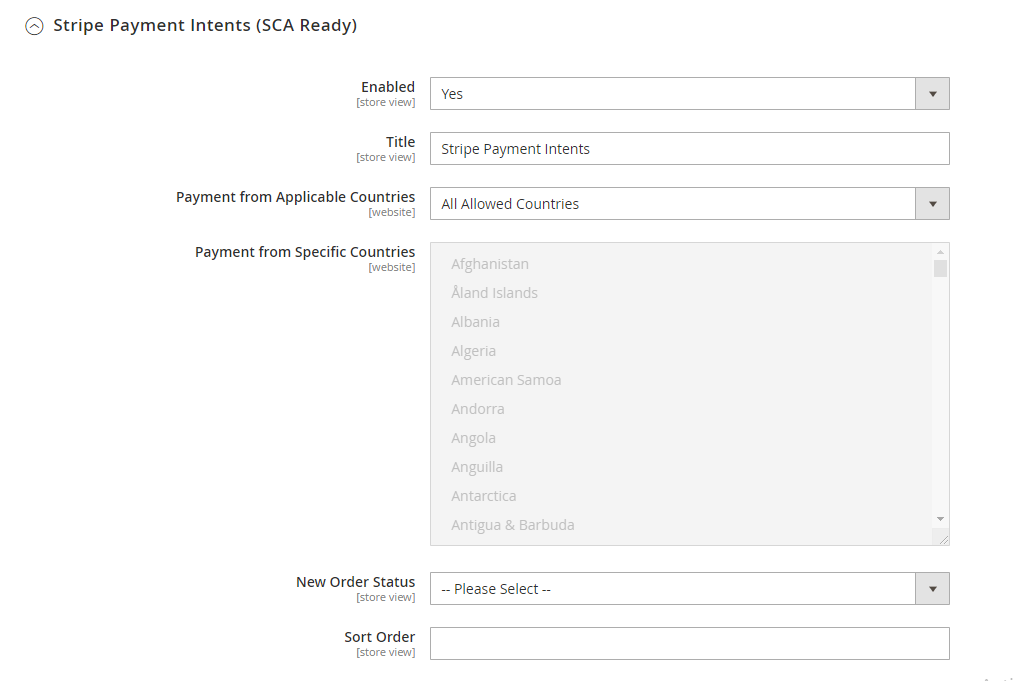Select Algeria in the countries list
The image size is (1017, 681).
click(x=473, y=351)
